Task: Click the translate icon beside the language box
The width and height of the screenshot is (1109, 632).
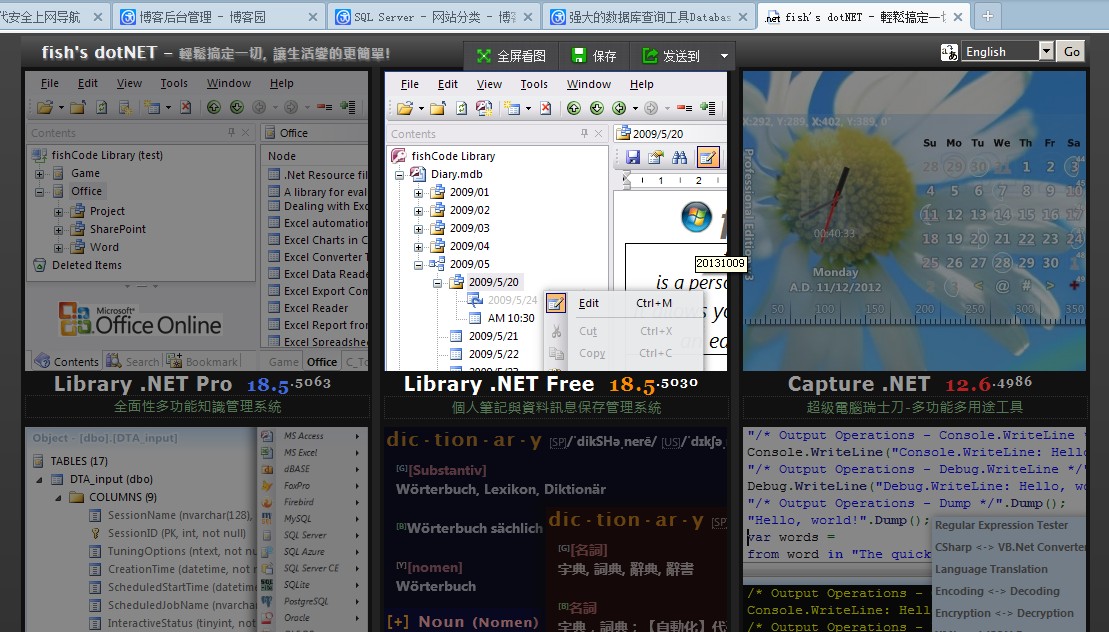Action: pyautogui.click(x=949, y=52)
